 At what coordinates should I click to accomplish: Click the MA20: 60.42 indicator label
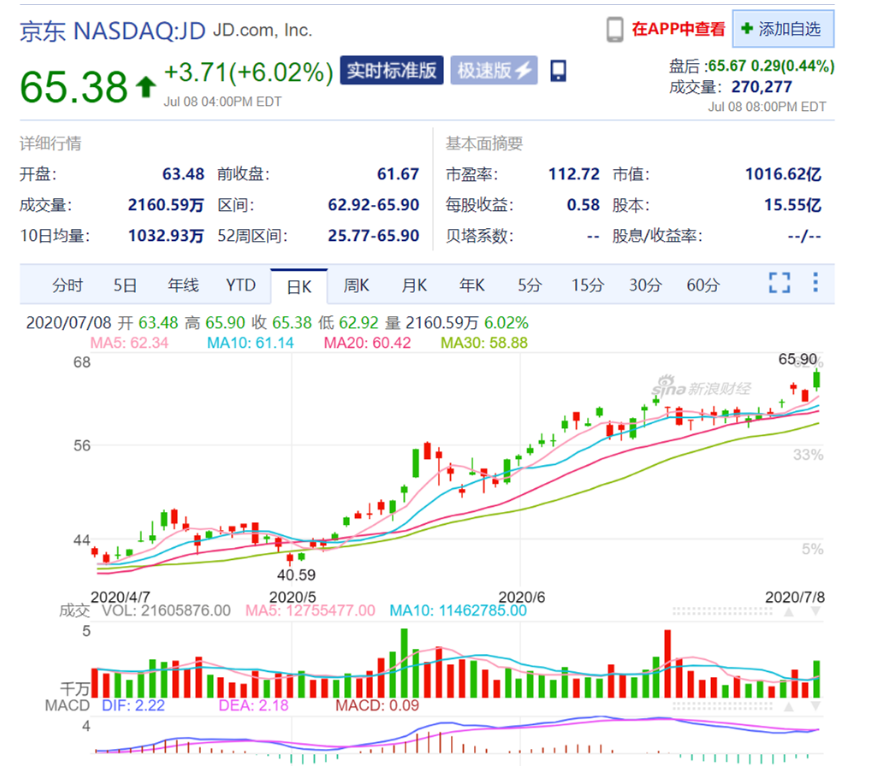(x=367, y=343)
